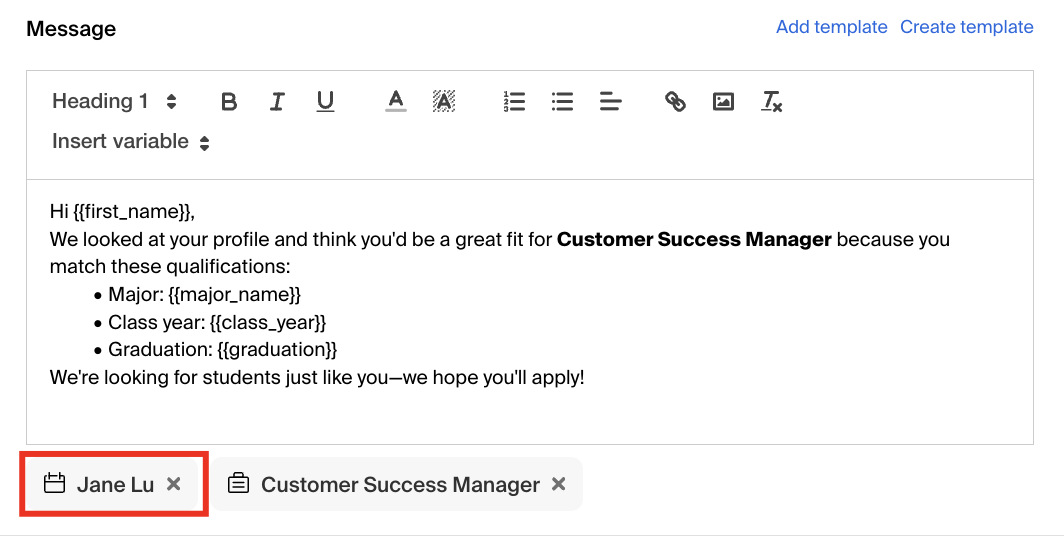
Task: Clear text formatting
Action: tap(771, 102)
